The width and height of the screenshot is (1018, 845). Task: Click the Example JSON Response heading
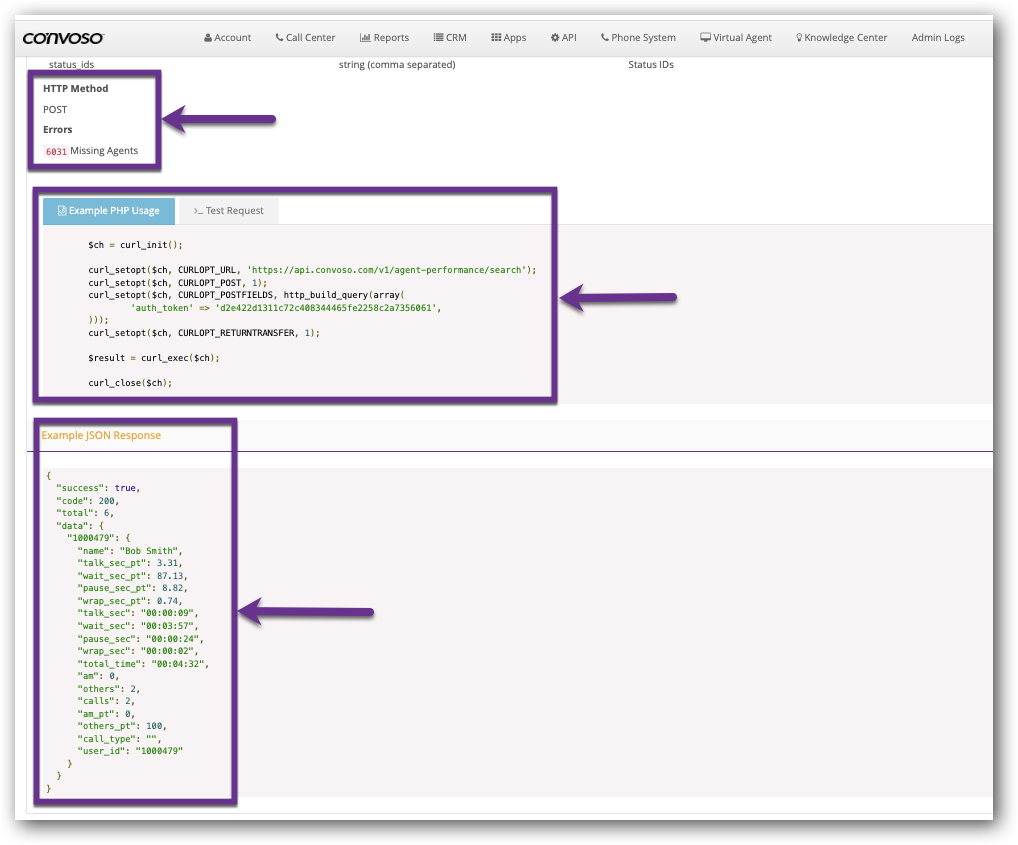coord(101,435)
